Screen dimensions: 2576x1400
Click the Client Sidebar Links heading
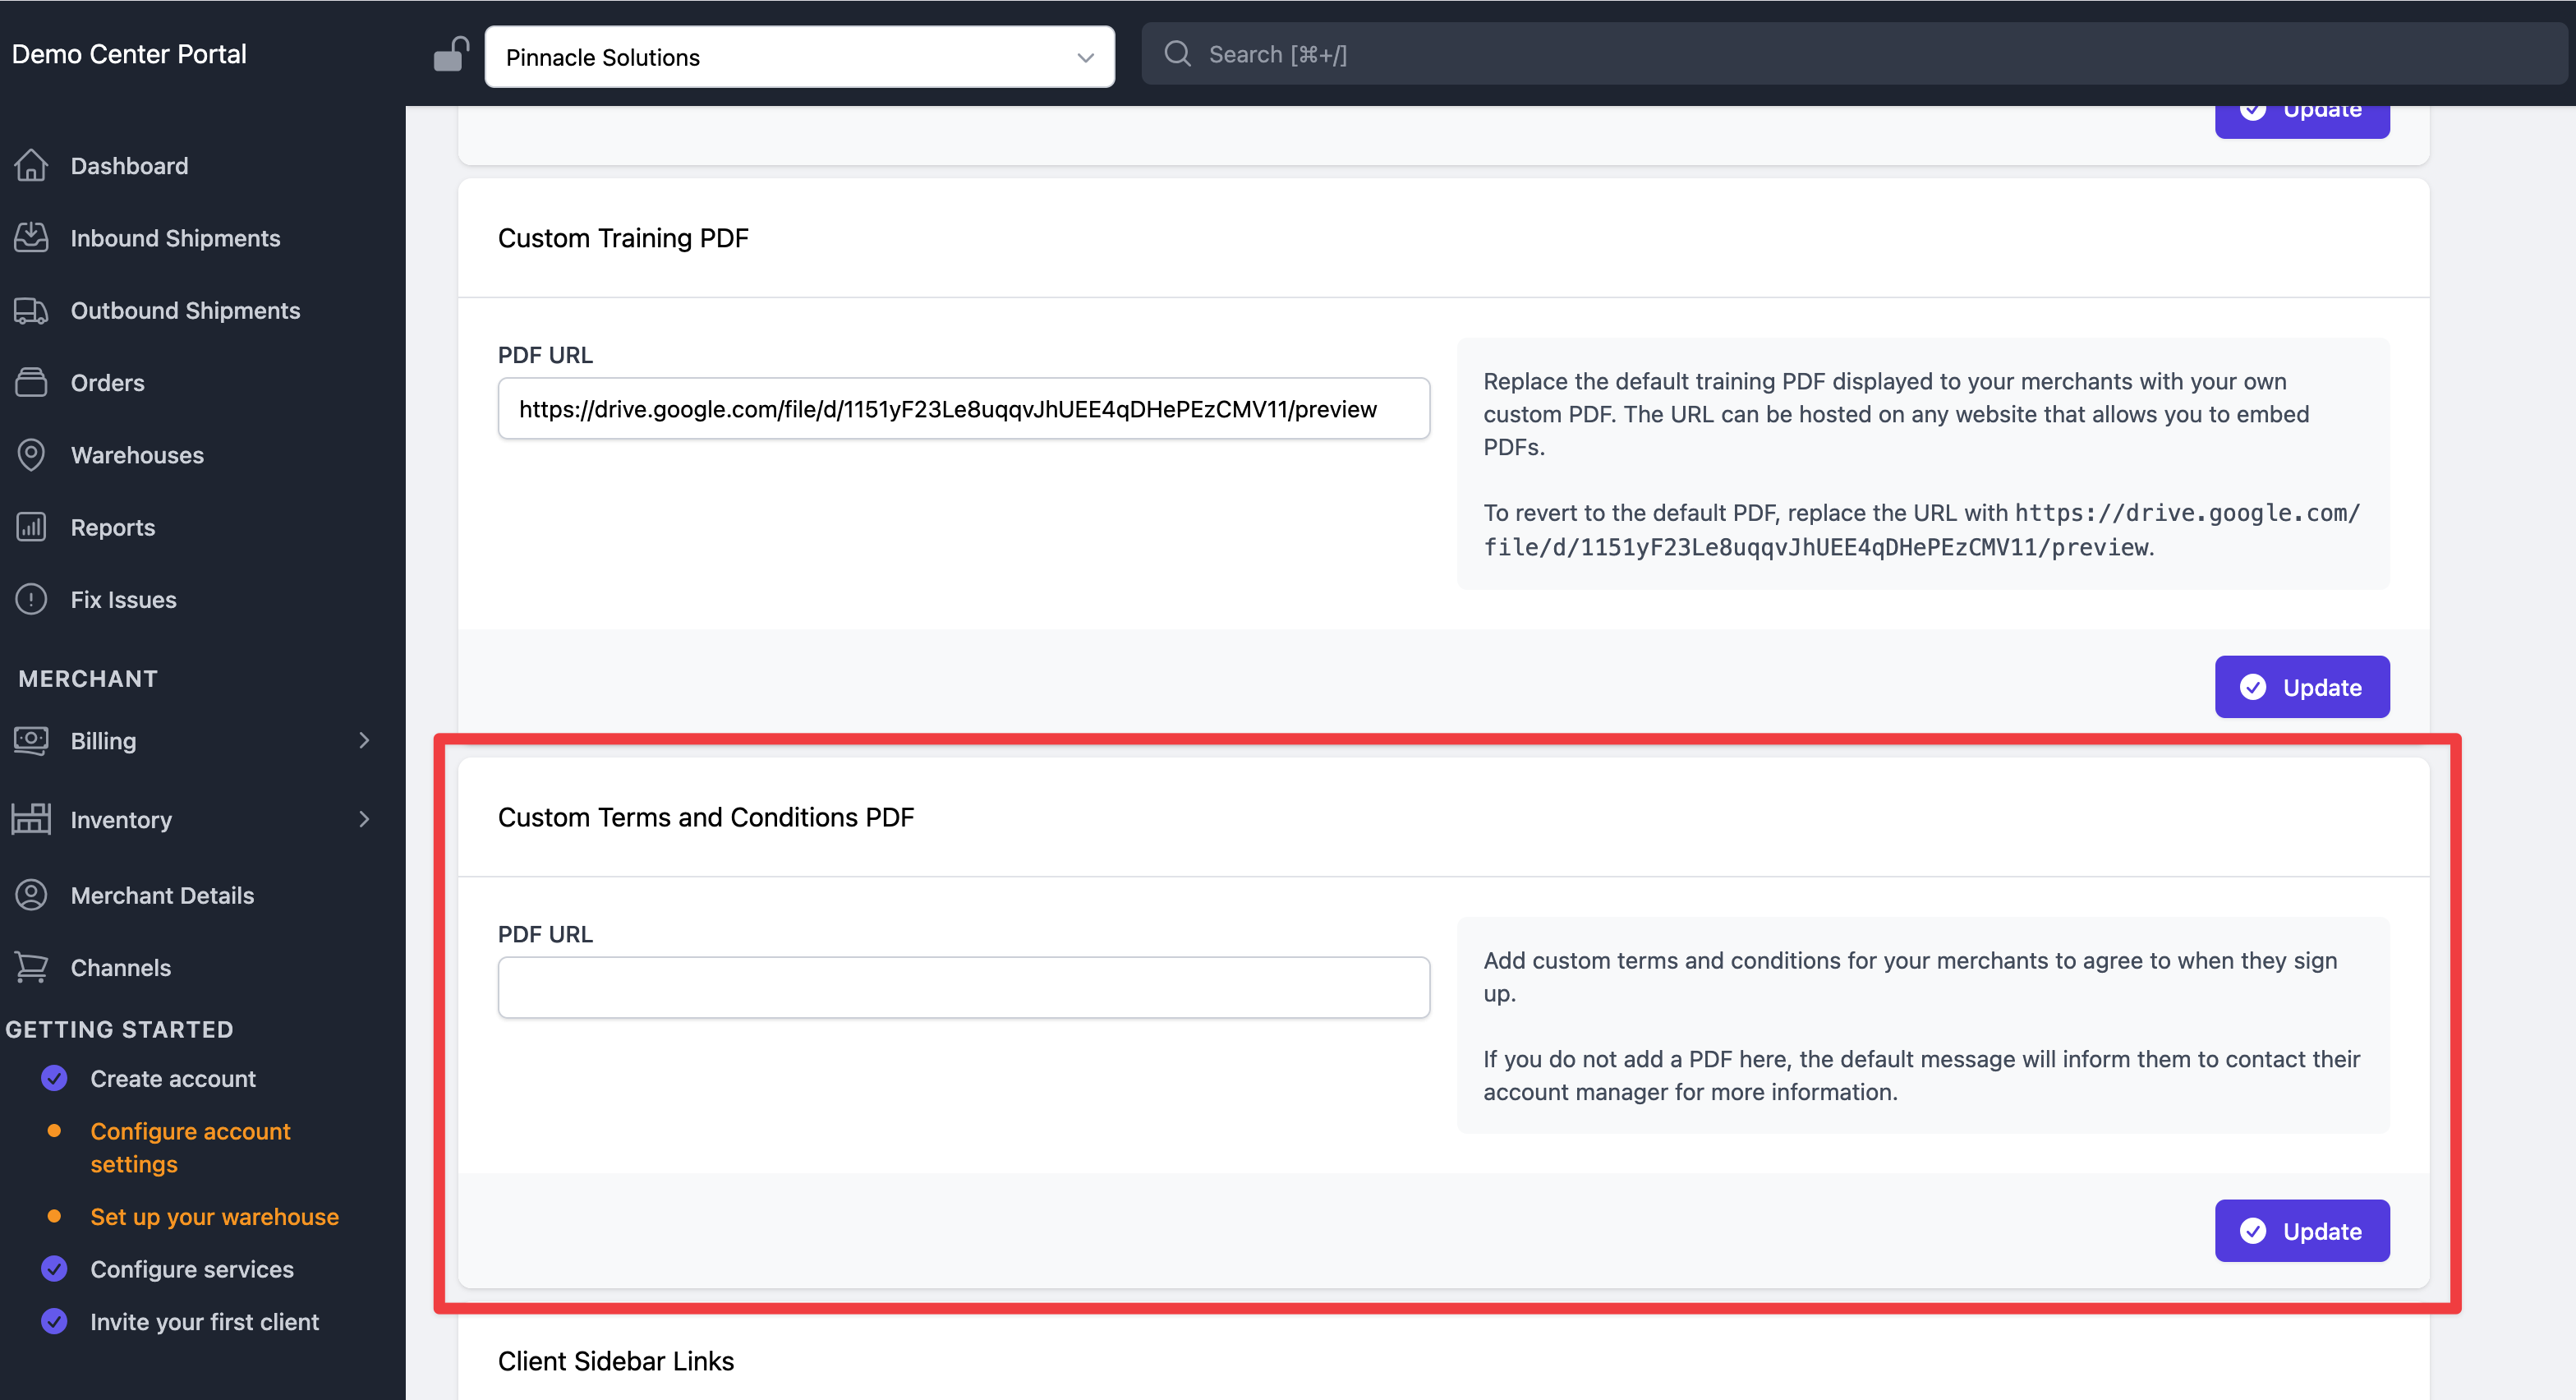pos(616,1361)
